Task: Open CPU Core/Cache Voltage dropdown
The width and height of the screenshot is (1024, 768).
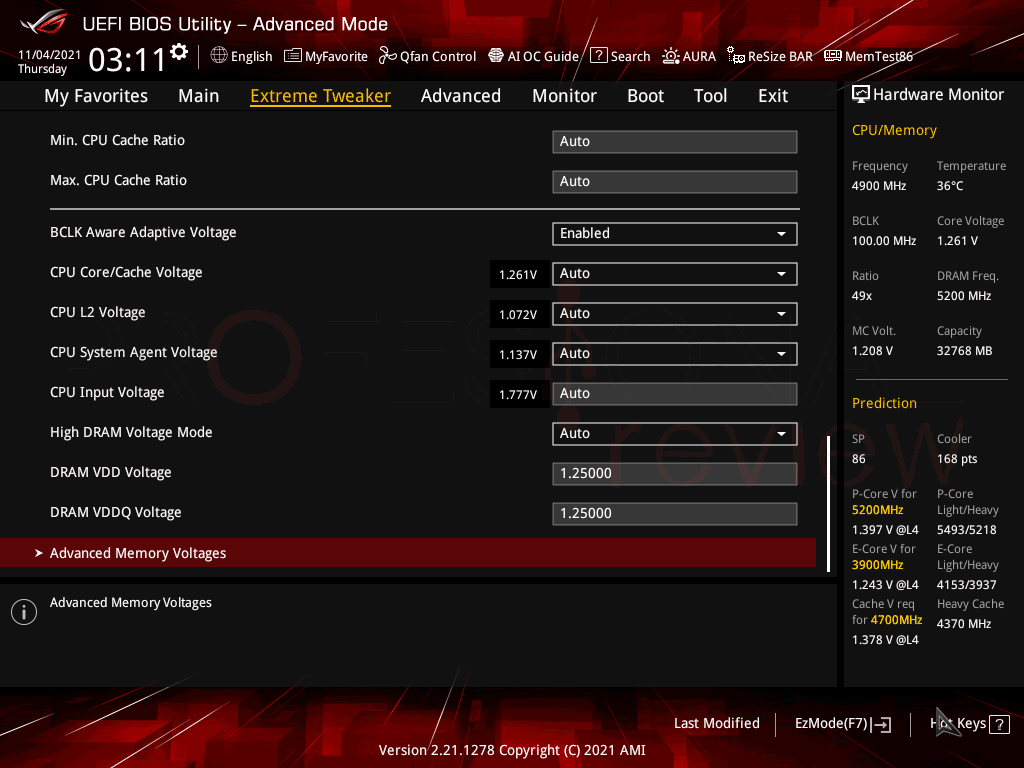Action: (675, 274)
